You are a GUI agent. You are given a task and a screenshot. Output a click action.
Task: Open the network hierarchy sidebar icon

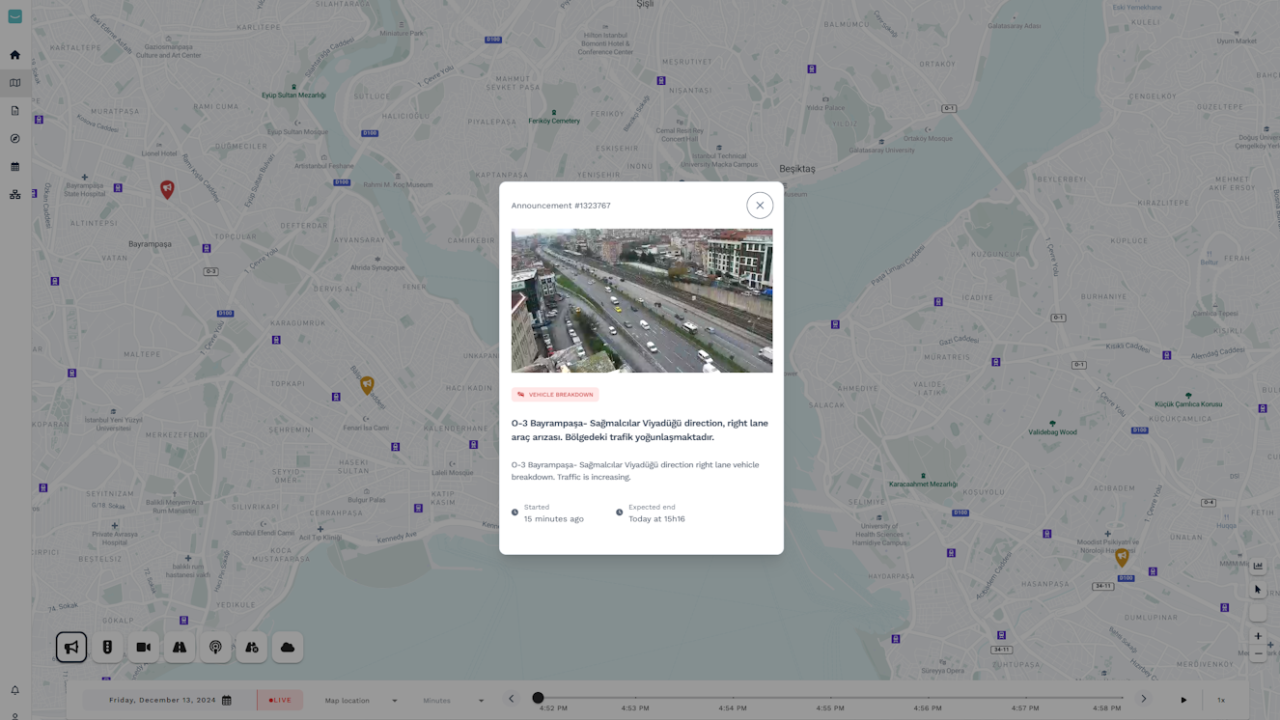click(x=15, y=194)
